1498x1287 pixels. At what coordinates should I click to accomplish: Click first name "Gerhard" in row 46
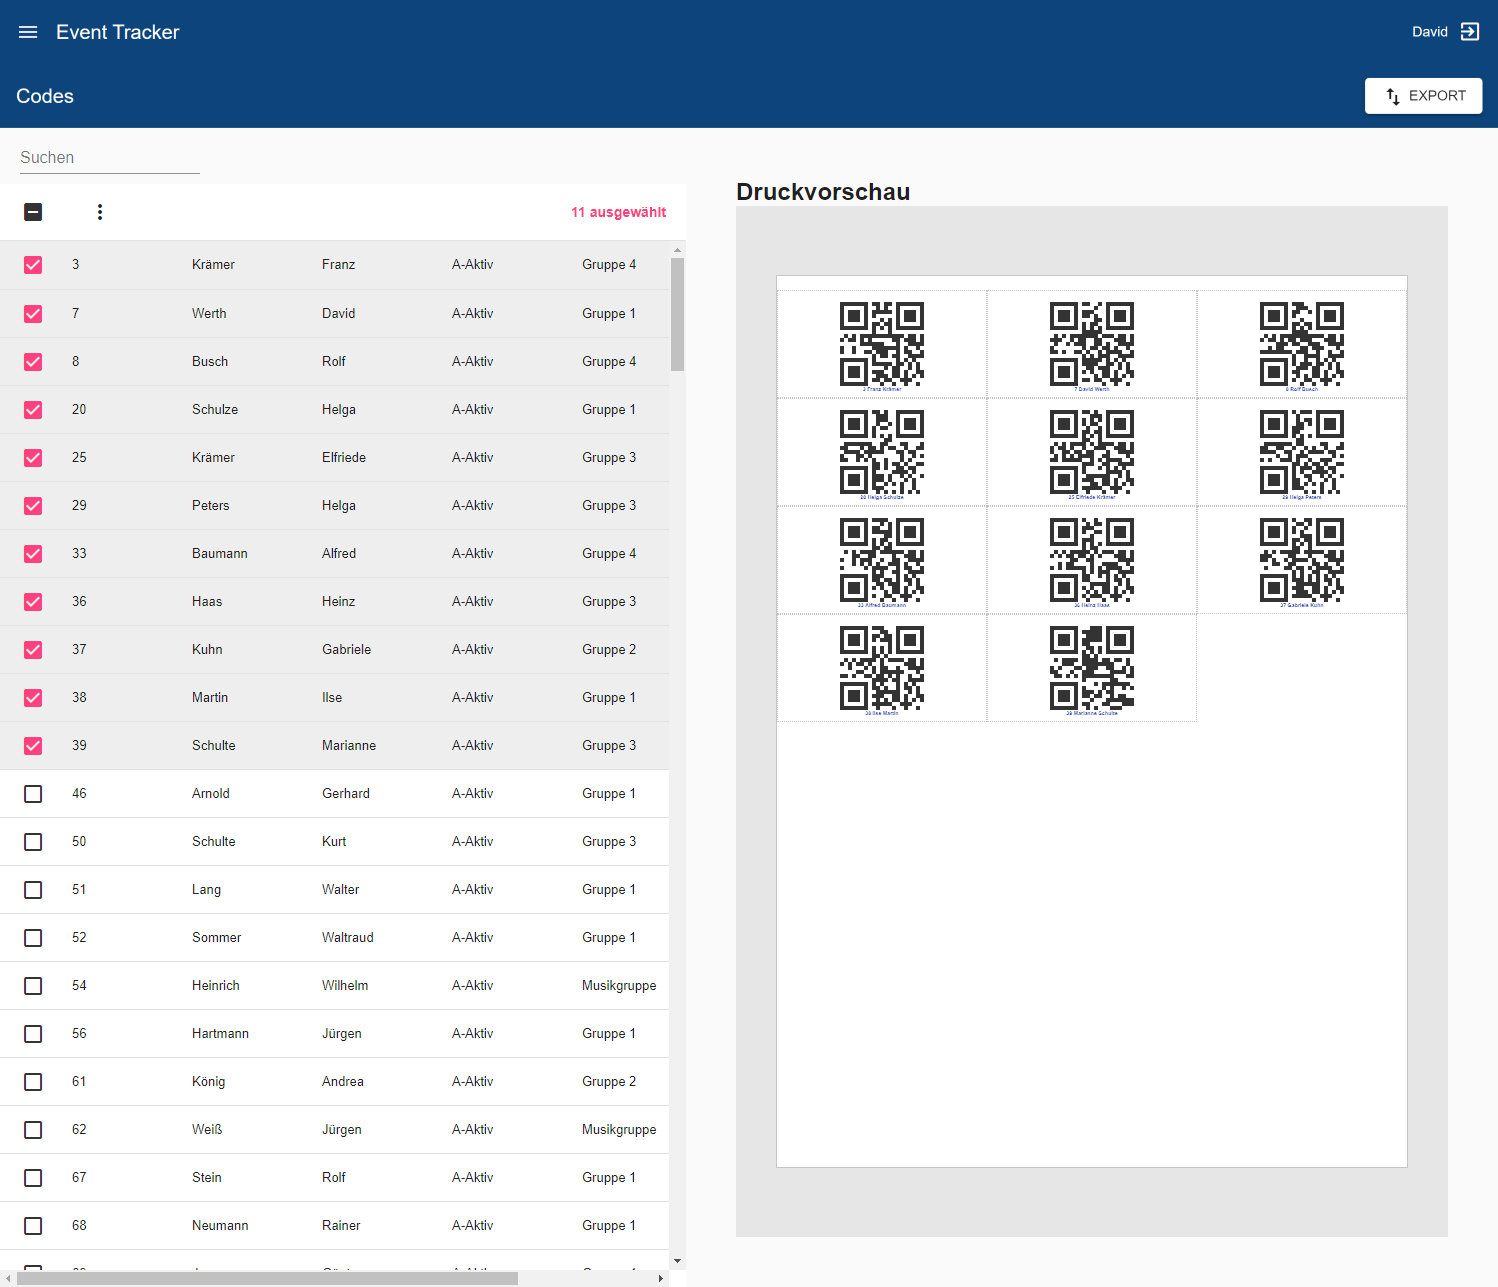tap(346, 794)
